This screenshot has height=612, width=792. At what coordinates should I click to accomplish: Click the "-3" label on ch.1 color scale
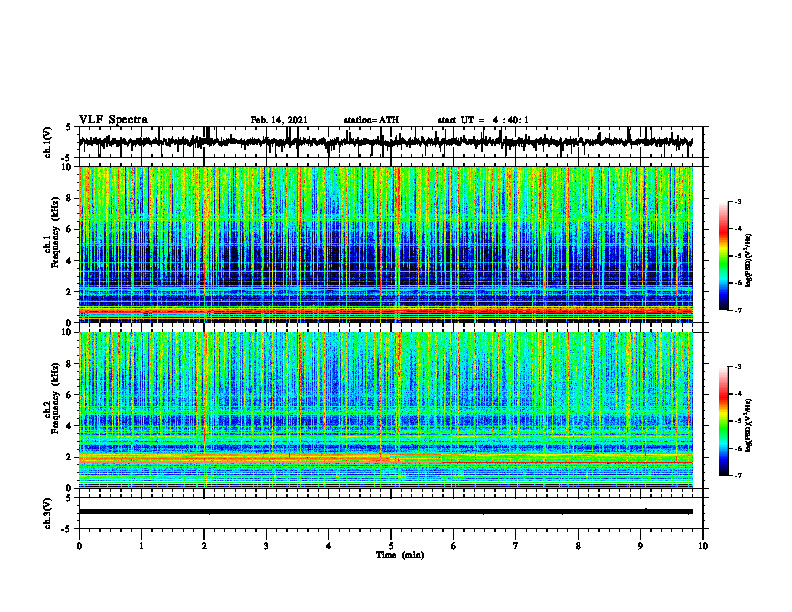(x=738, y=201)
